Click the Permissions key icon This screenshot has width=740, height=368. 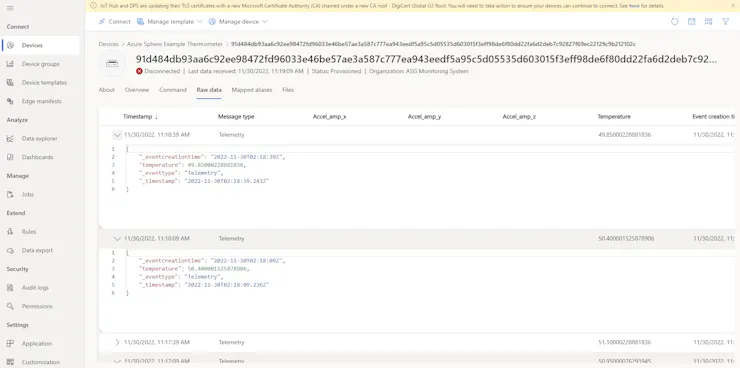10,306
